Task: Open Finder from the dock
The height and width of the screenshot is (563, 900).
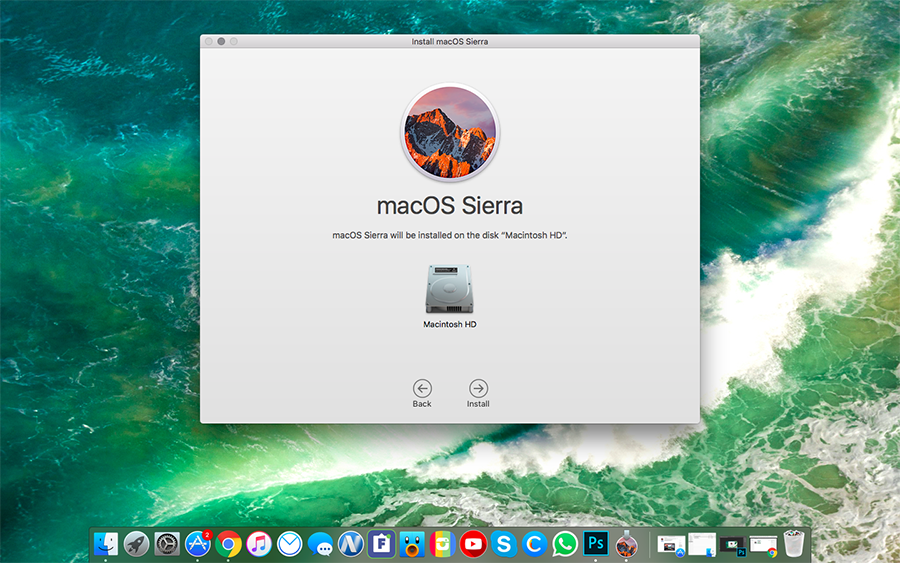Action: click(106, 544)
